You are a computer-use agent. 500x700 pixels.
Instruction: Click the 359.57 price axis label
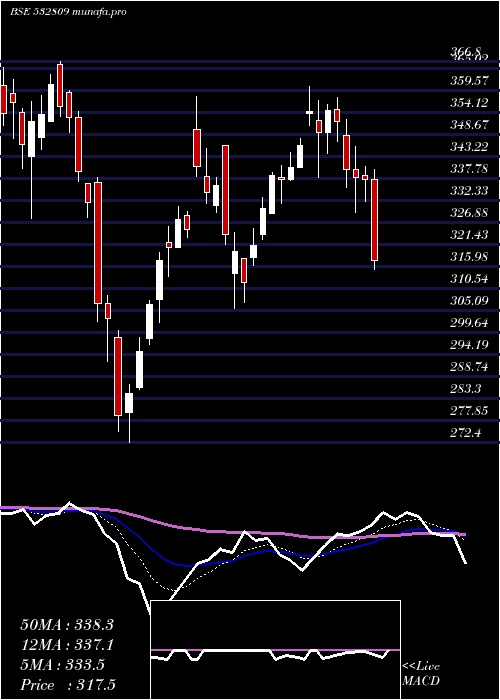click(468, 81)
